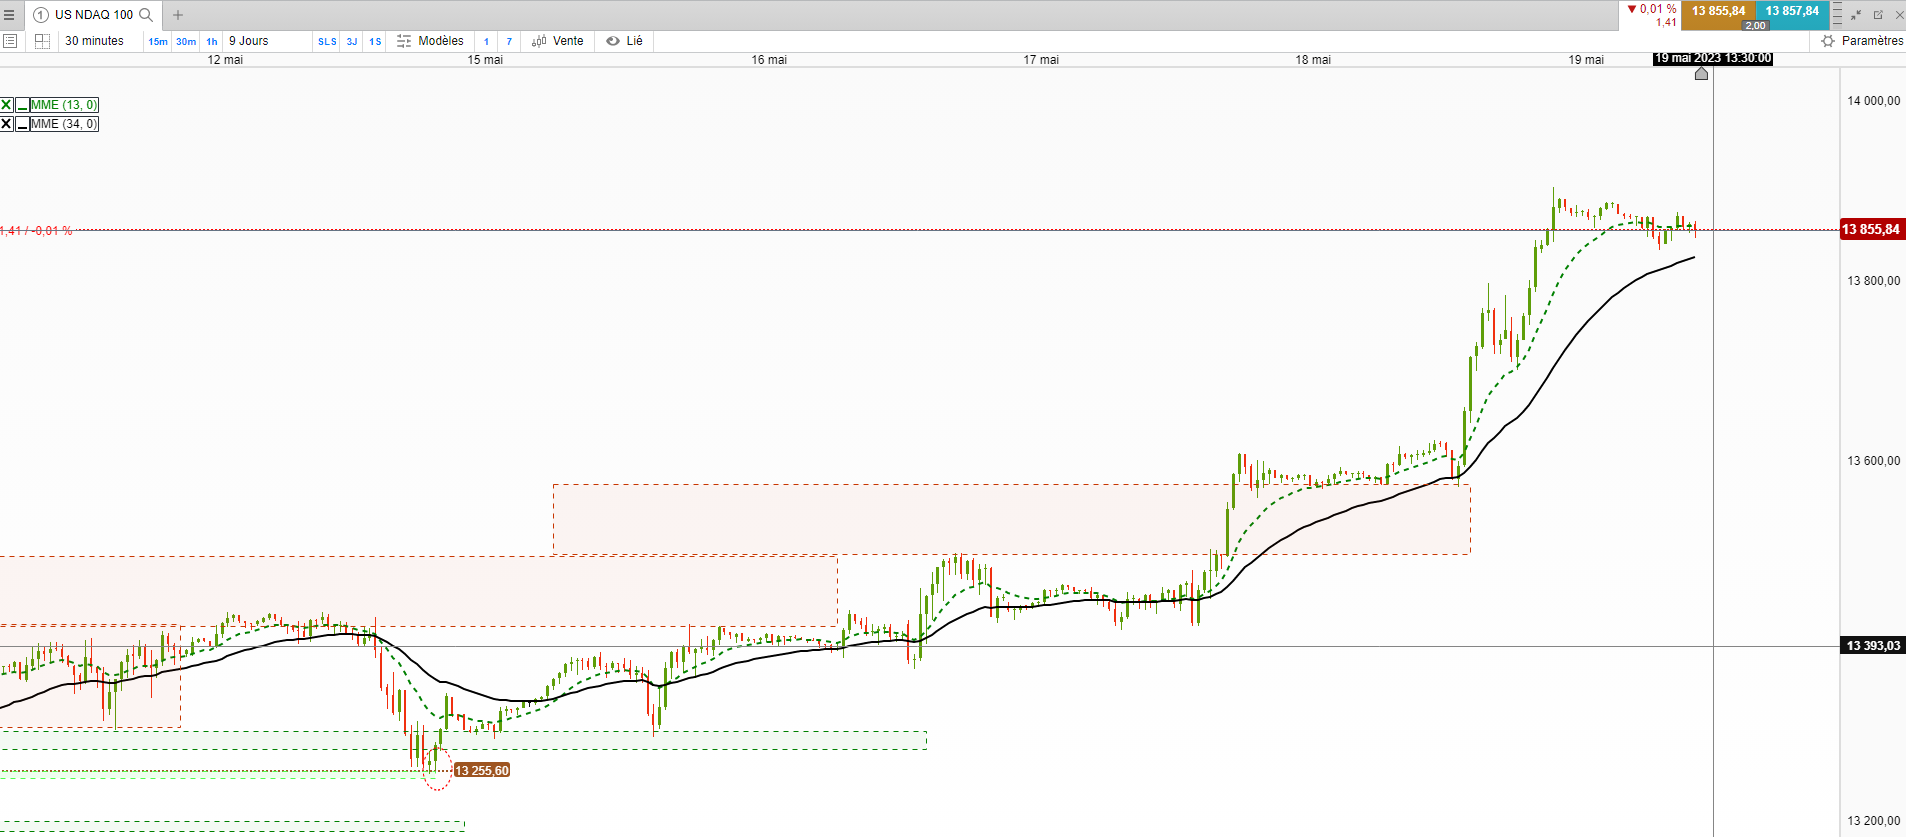Pop out the chart to new window
This screenshot has height=837, width=1906.
point(1878,15)
